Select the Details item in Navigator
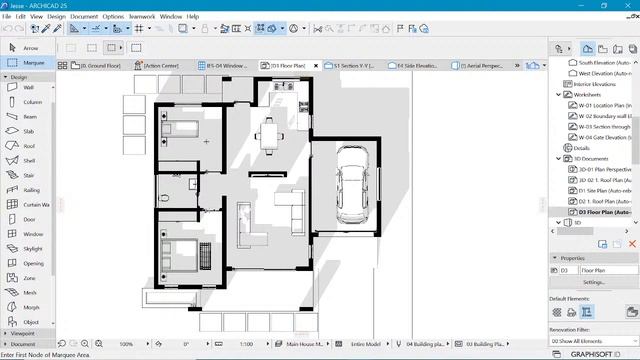 [x=577, y=148]
